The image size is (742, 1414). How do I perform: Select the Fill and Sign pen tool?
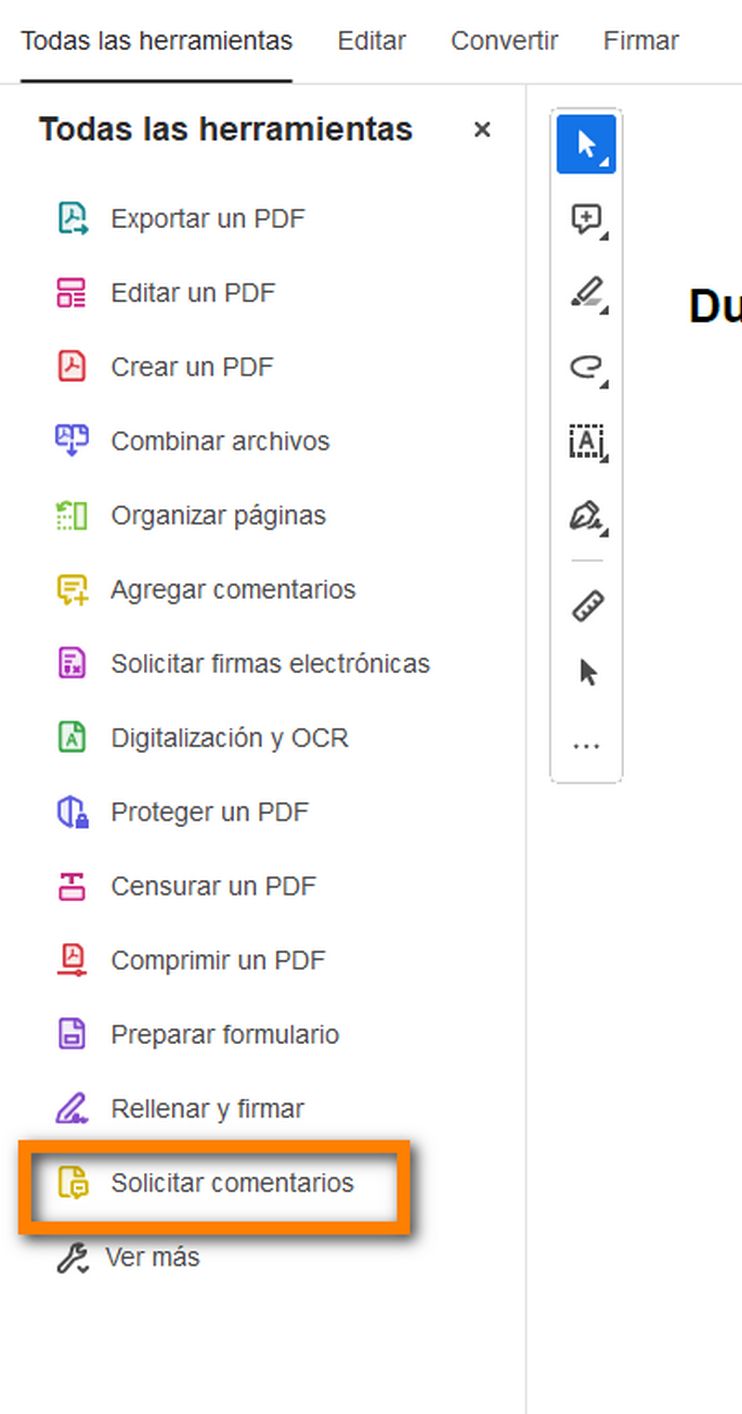coord(585,516)
